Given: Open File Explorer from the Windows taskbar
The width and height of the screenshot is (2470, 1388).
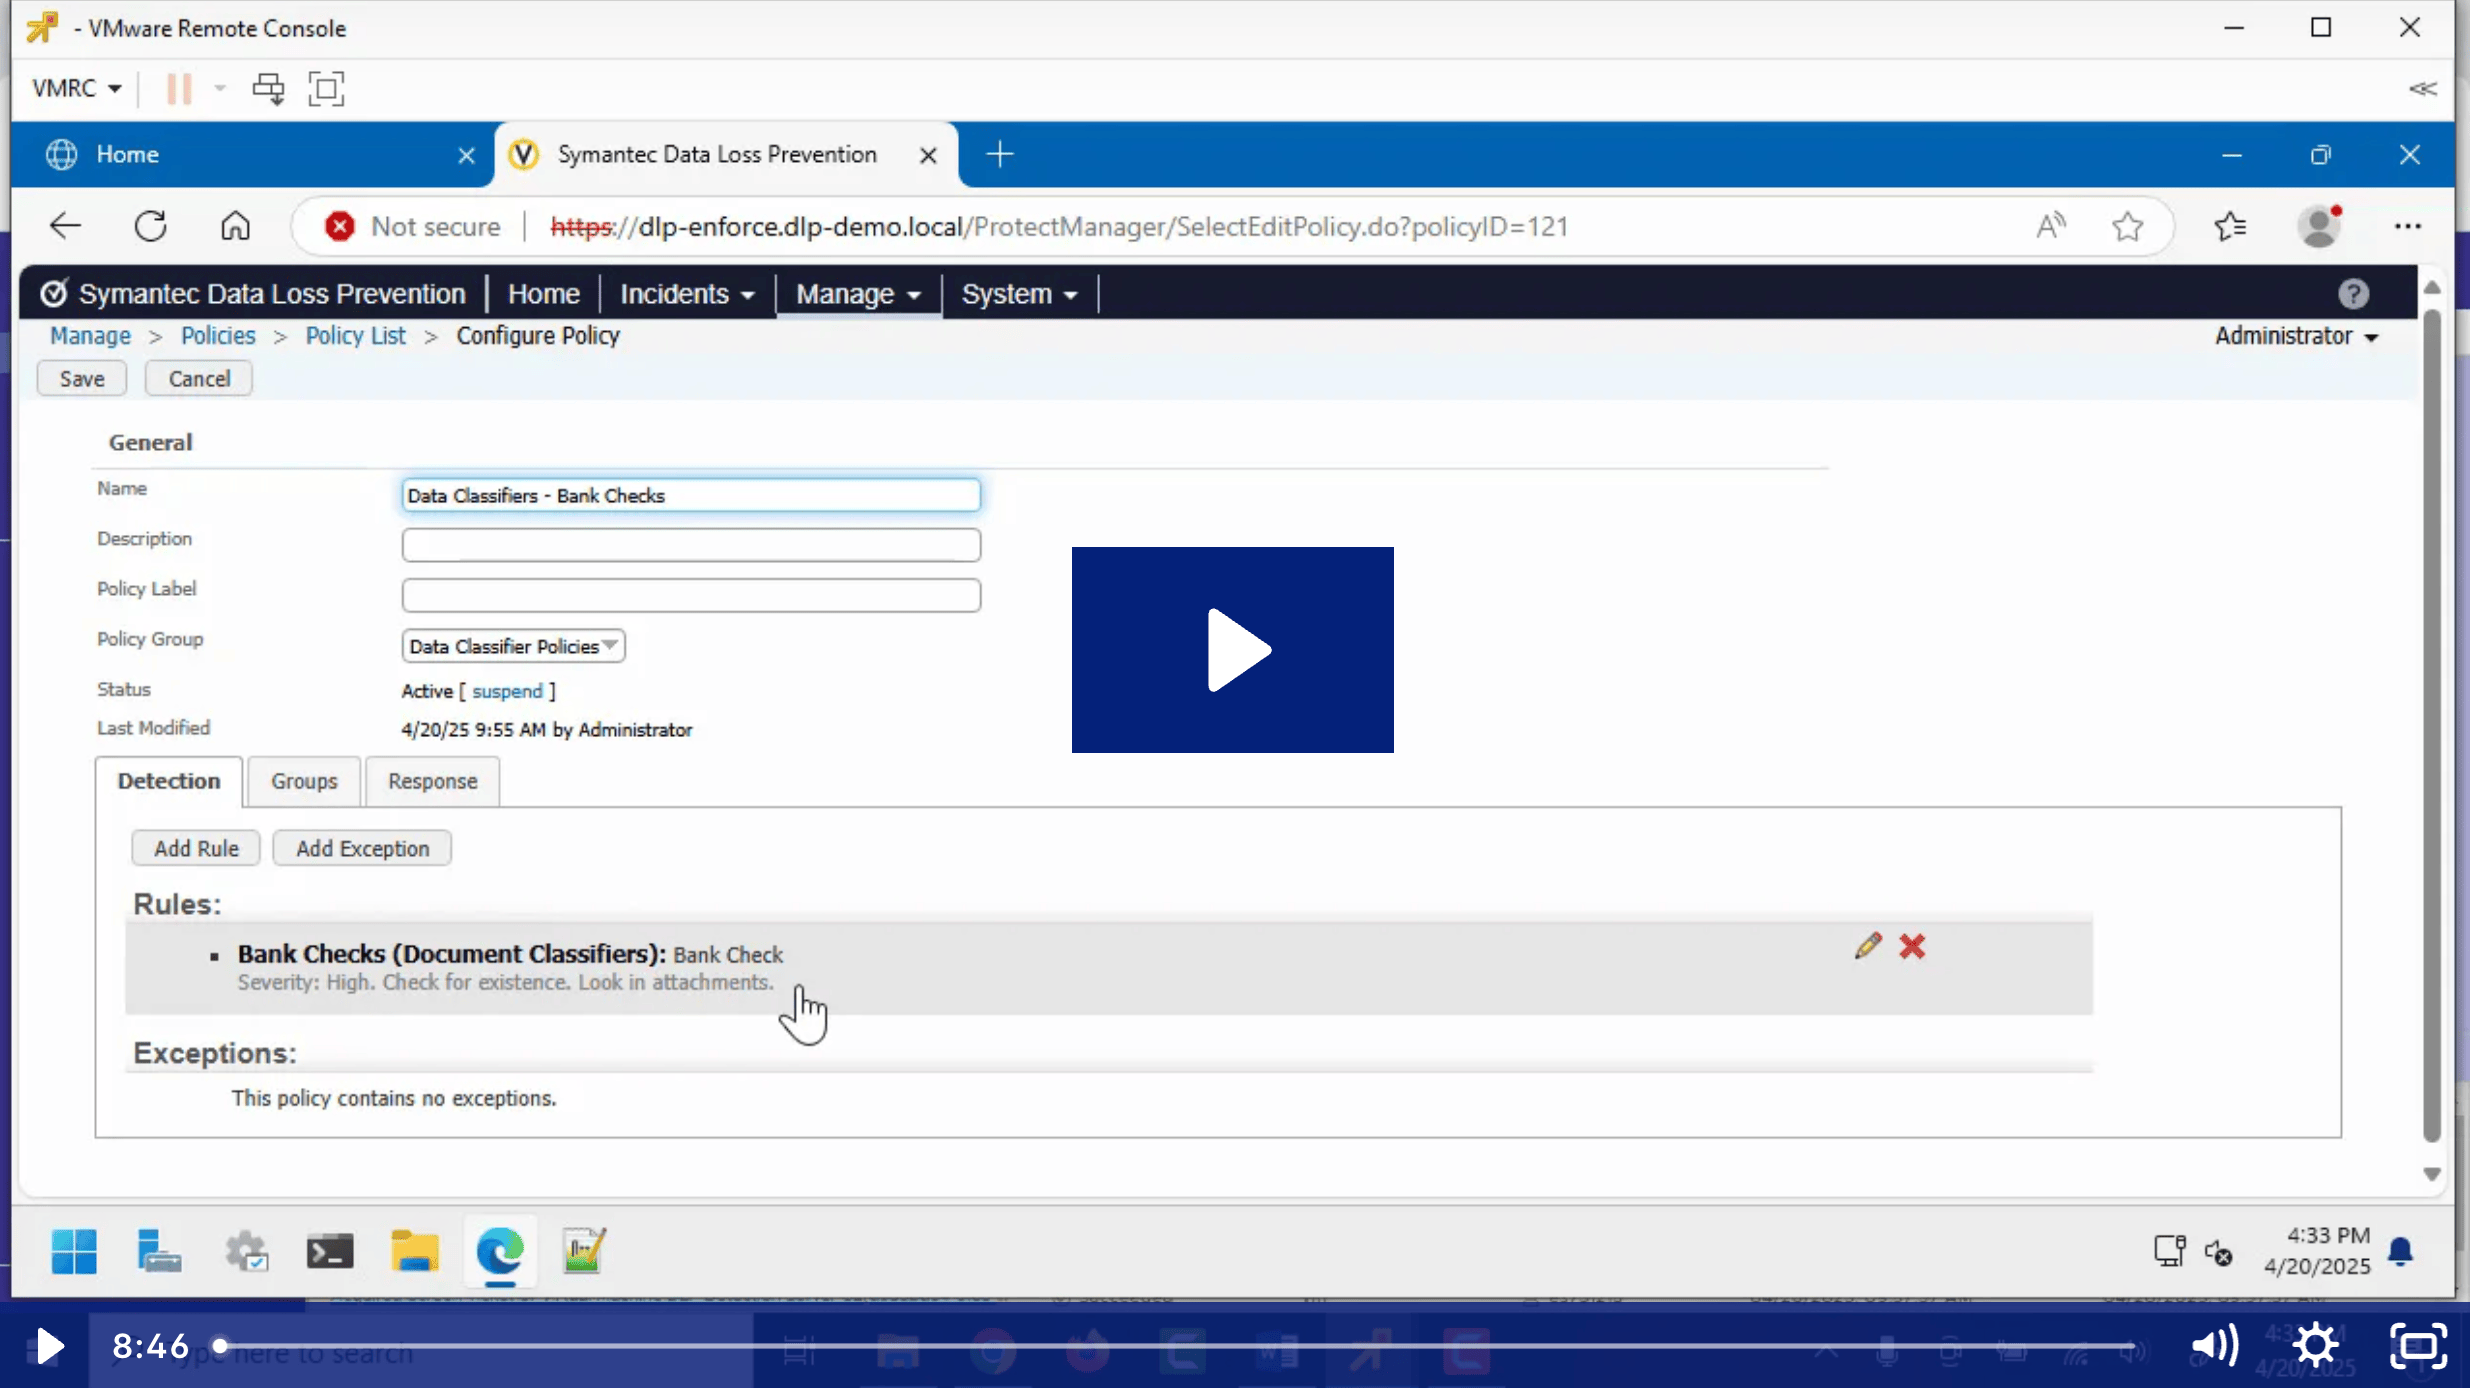Looking at the screenshot, I should [x=414, y=1251].
